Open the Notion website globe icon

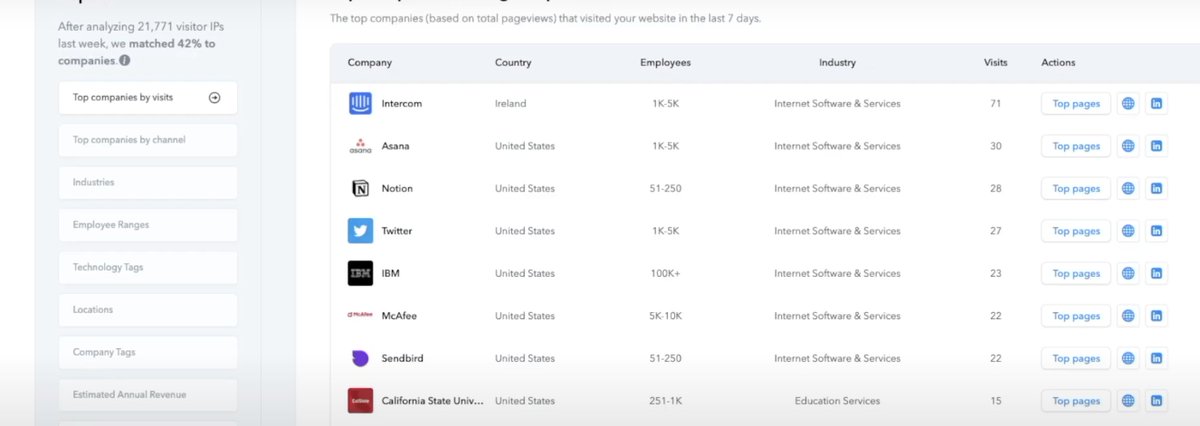(x=1128, y=188)
